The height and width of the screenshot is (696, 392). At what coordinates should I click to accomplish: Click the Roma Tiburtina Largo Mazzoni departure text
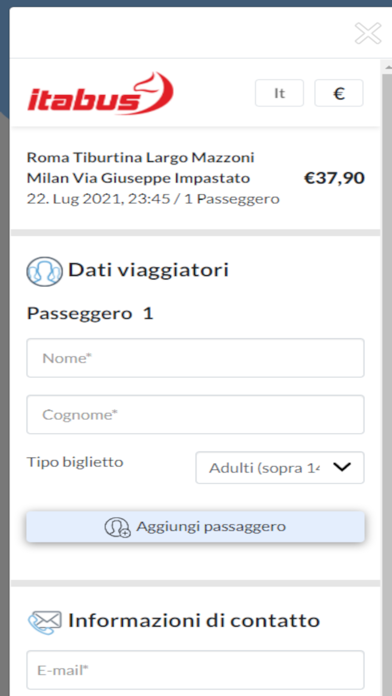tap(141, 158)
